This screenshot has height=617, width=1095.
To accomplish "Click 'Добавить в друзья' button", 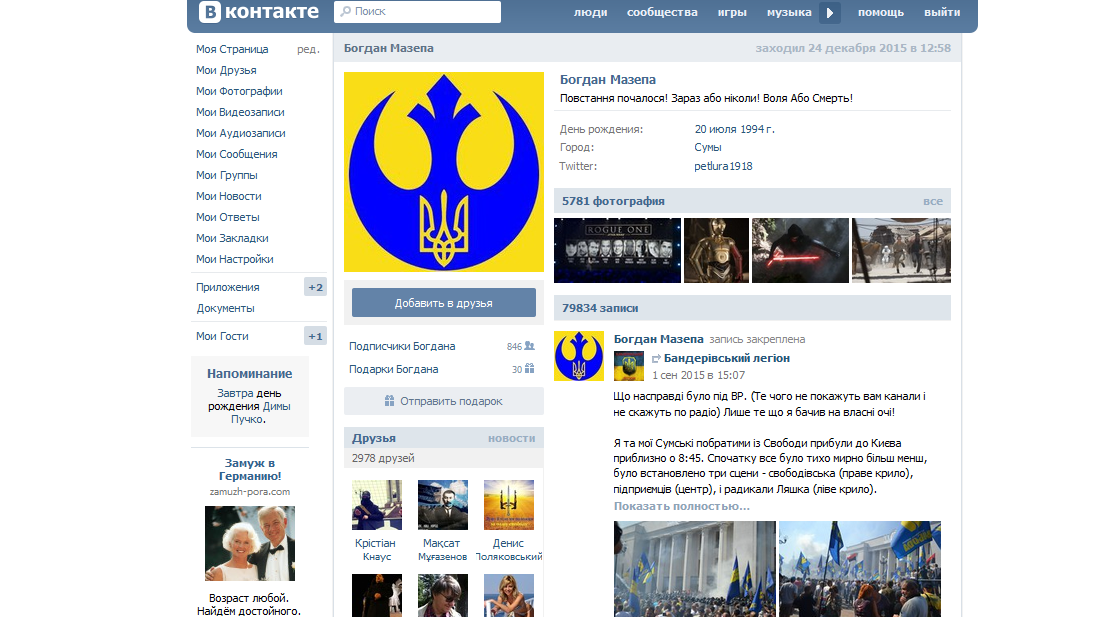I will pos(443,303).
